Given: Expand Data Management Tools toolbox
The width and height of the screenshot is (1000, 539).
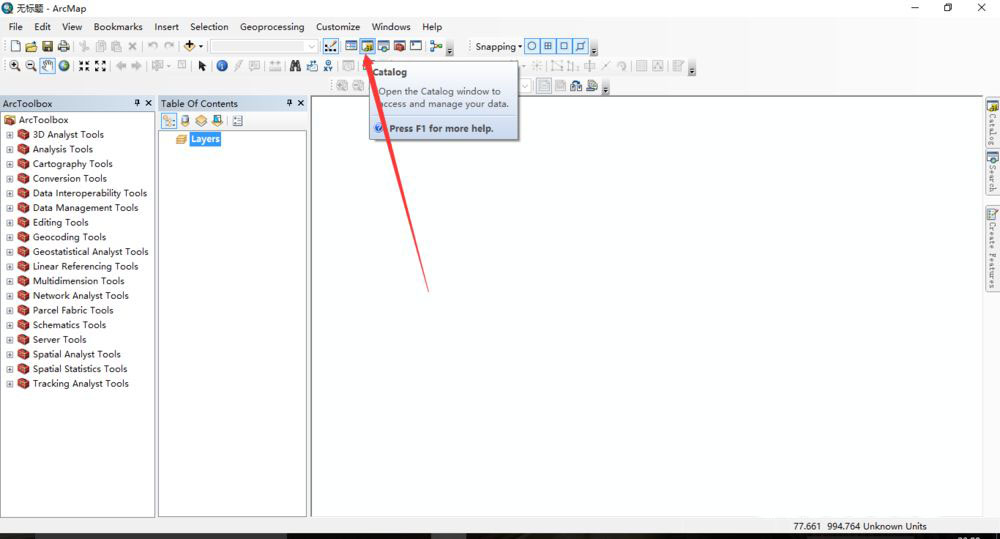Looking at the screenshot, I should click(10, 208).
